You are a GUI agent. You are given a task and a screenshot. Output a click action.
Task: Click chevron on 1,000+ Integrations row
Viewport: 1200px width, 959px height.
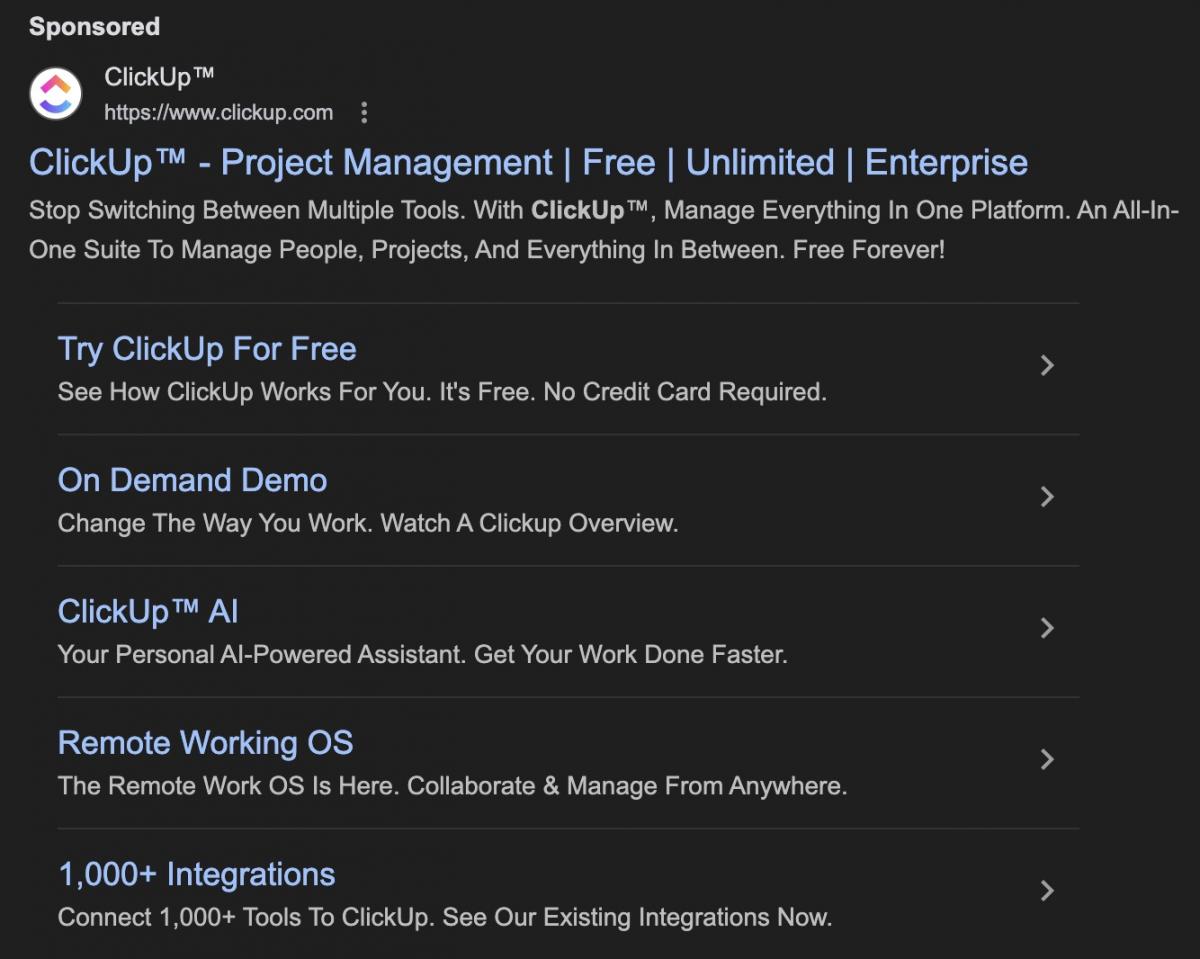(x=1047, y=890)
